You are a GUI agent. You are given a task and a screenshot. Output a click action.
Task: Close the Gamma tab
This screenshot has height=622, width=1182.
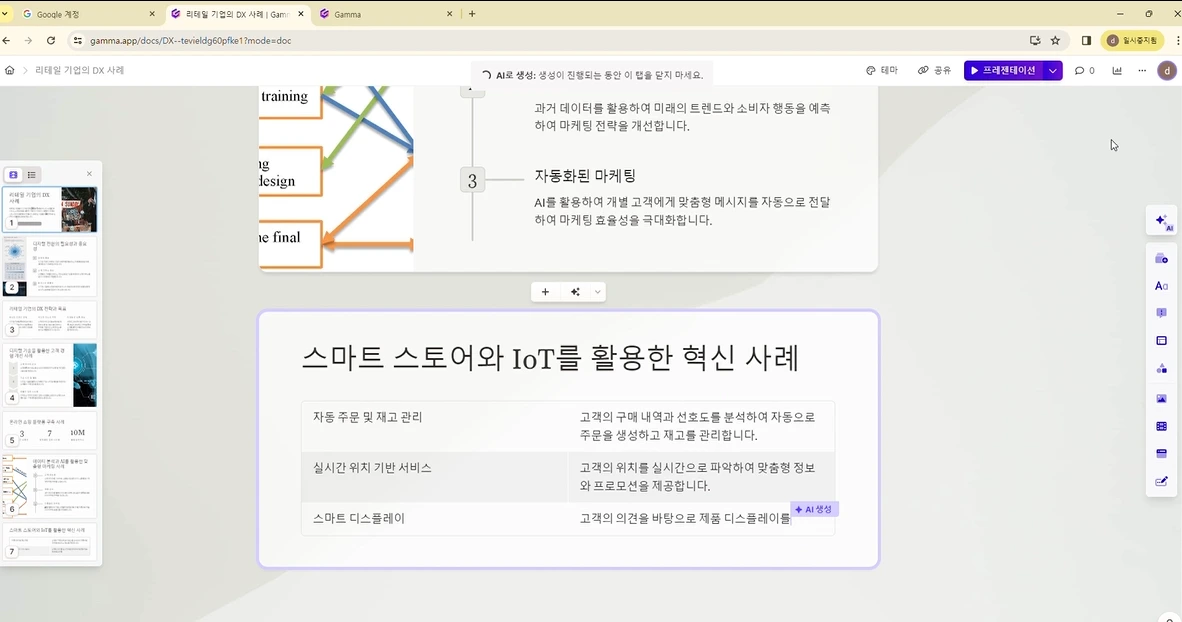click(x=449, y=14)
